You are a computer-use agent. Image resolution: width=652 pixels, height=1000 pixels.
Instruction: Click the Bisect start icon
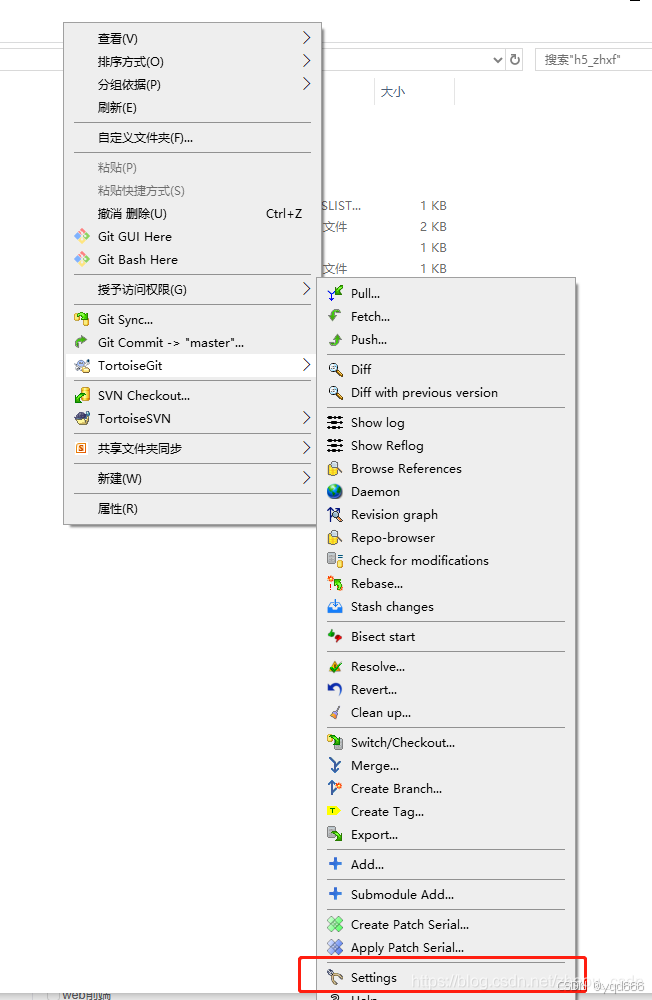(x=335, y=636)
